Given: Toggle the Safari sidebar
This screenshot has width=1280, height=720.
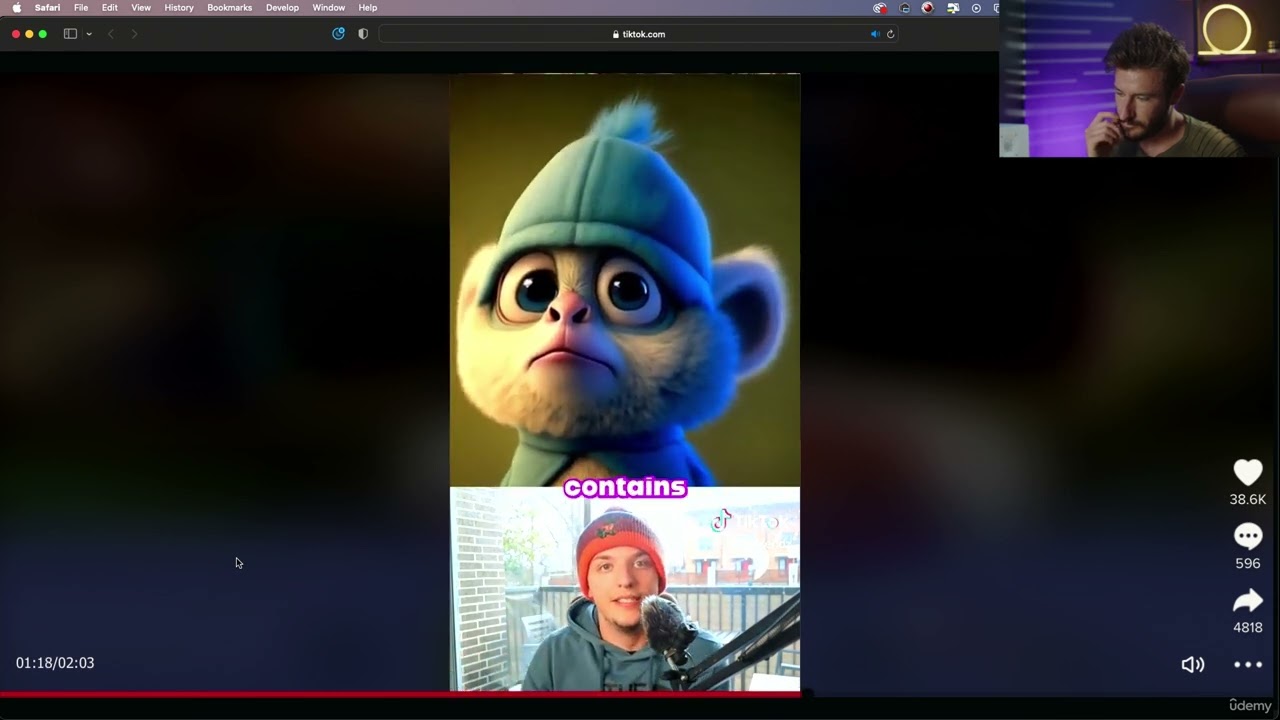Looking at the screenshot, I should [70, 34].
